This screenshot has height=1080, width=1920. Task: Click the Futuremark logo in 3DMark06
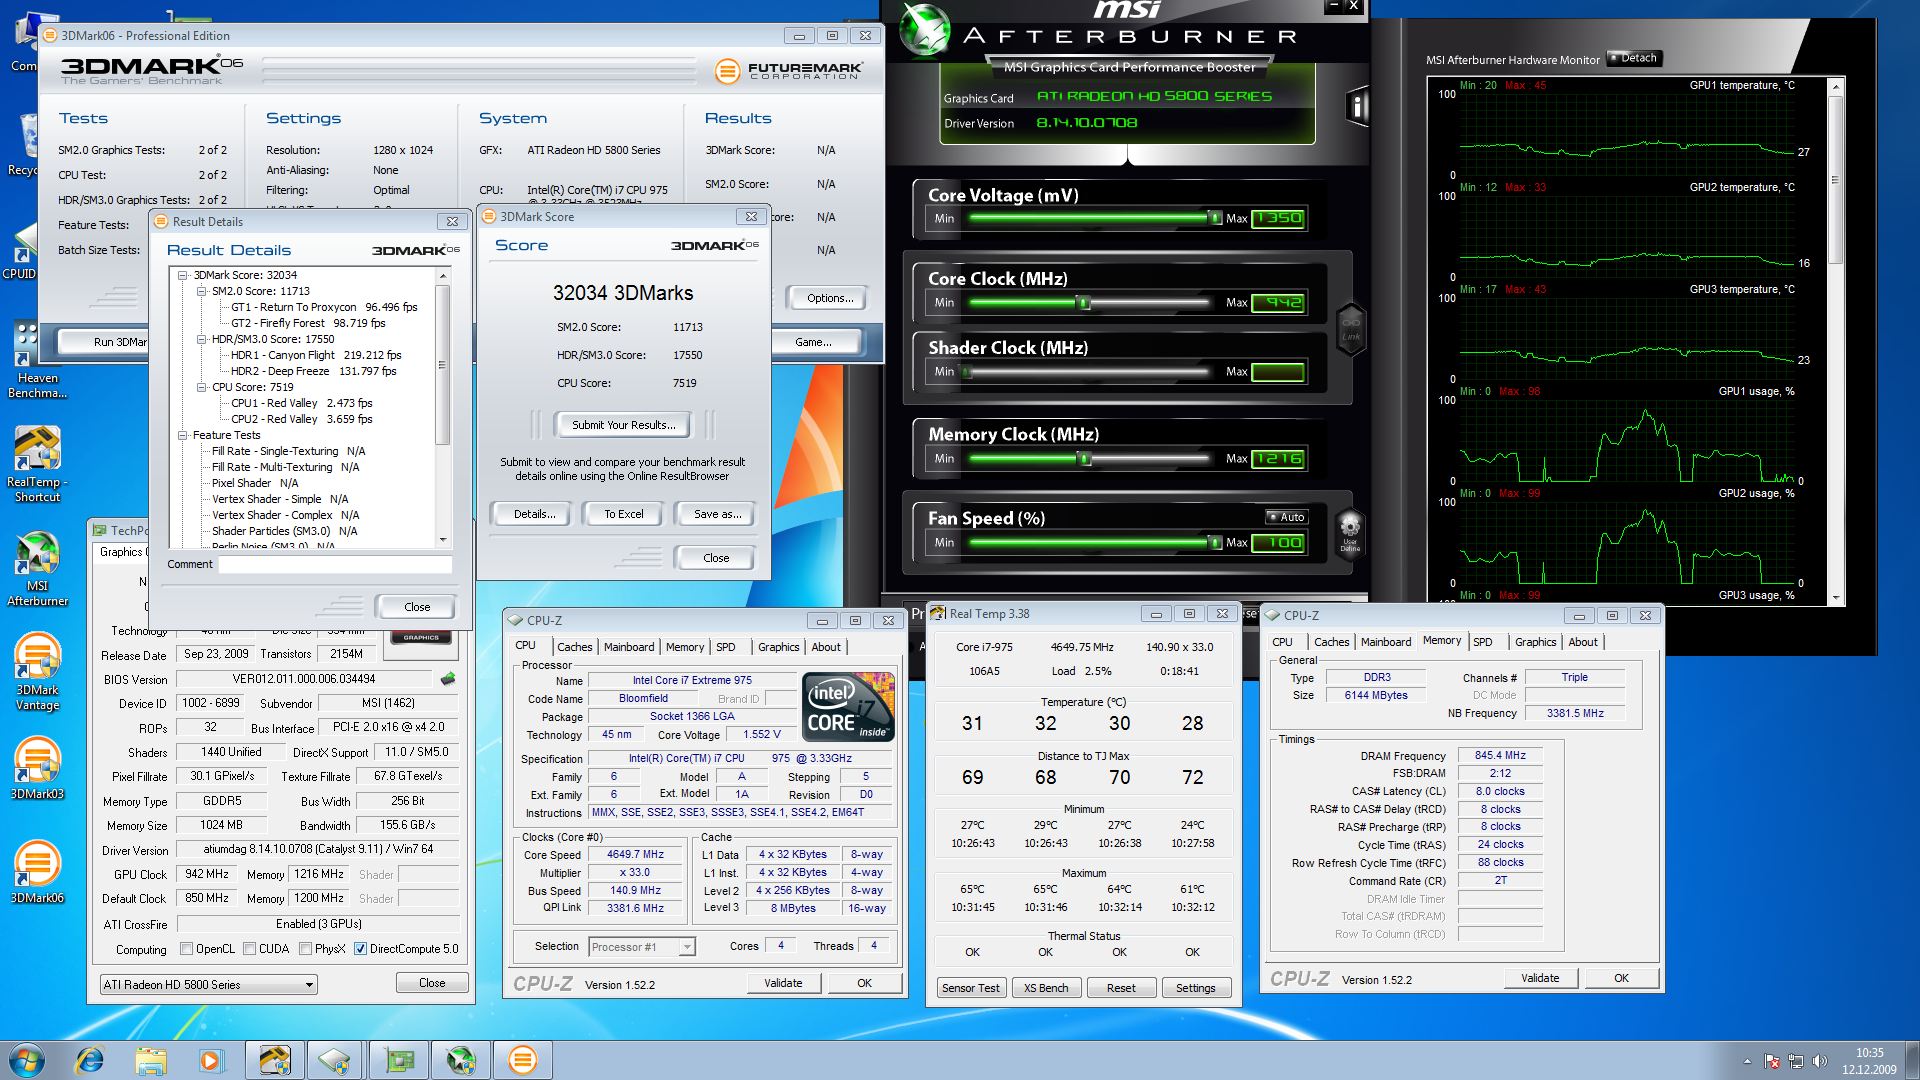point(788,71)
